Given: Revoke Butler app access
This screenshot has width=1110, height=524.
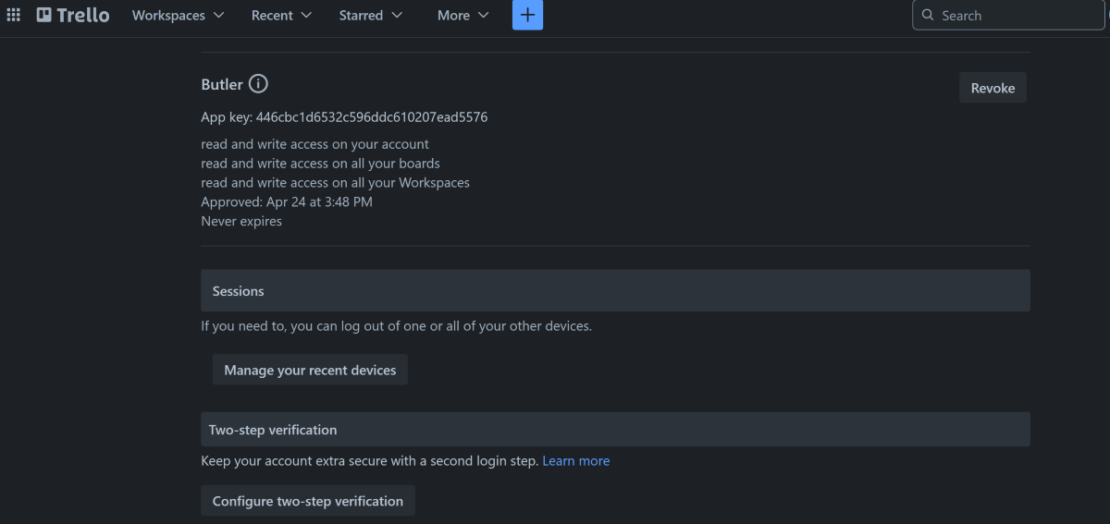Looking at the screenshot, I should tap(992, 88).
